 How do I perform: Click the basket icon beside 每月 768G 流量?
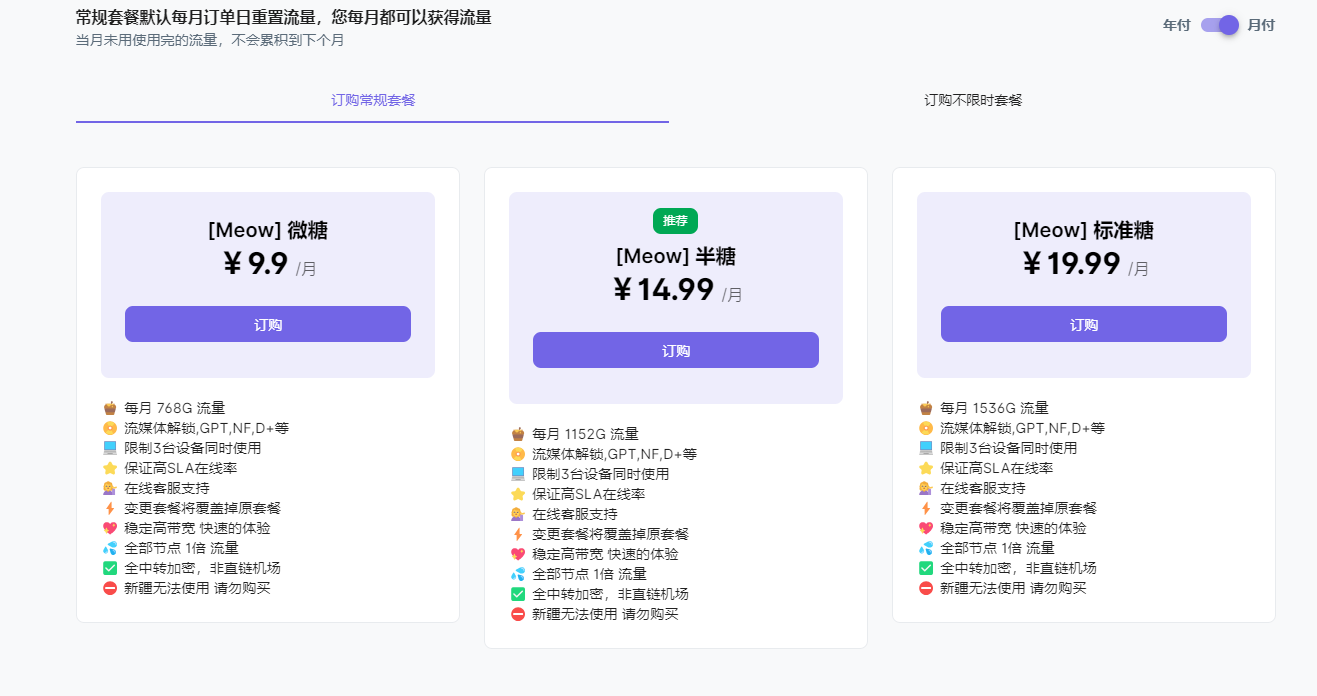pyautogui.click(x=110, y=408)
